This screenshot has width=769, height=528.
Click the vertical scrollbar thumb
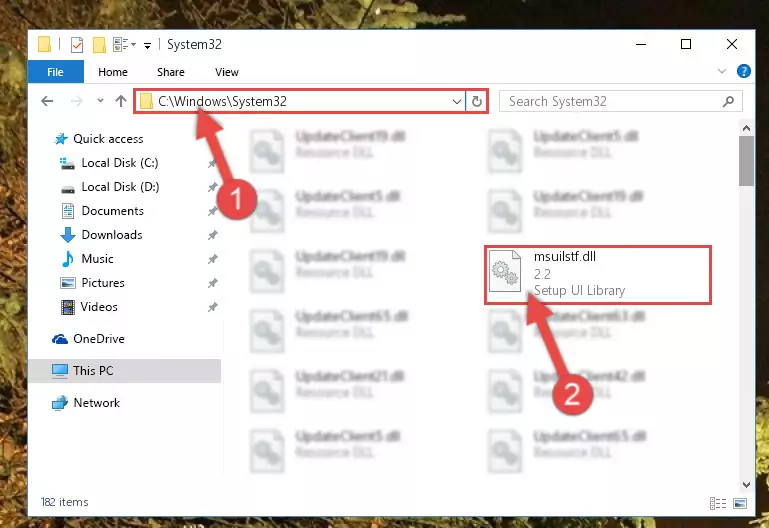coord(746,161)
